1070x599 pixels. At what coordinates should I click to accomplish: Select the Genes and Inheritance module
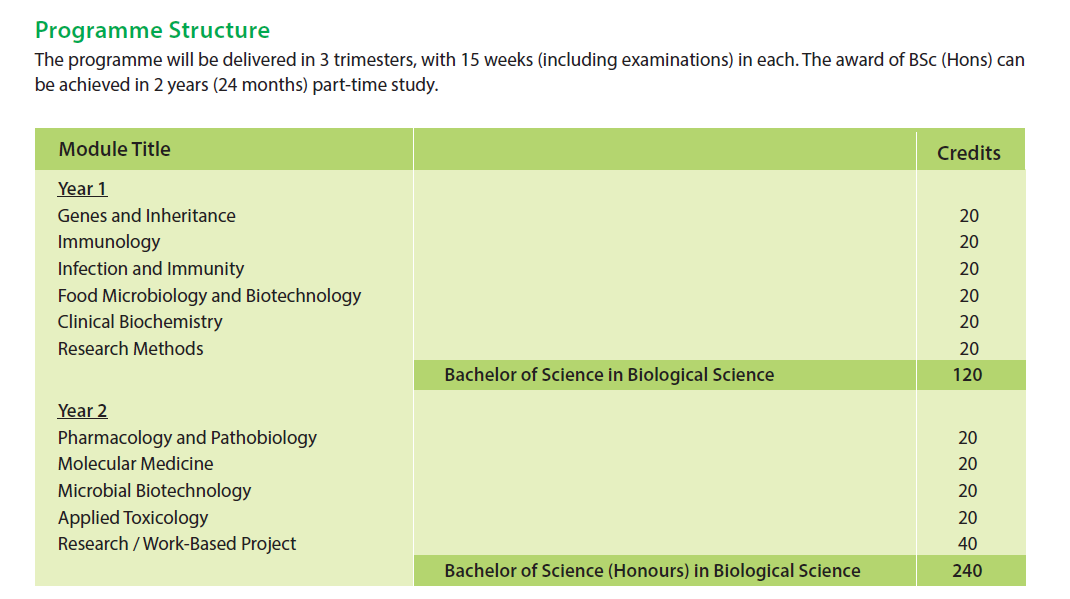[147, 216]
